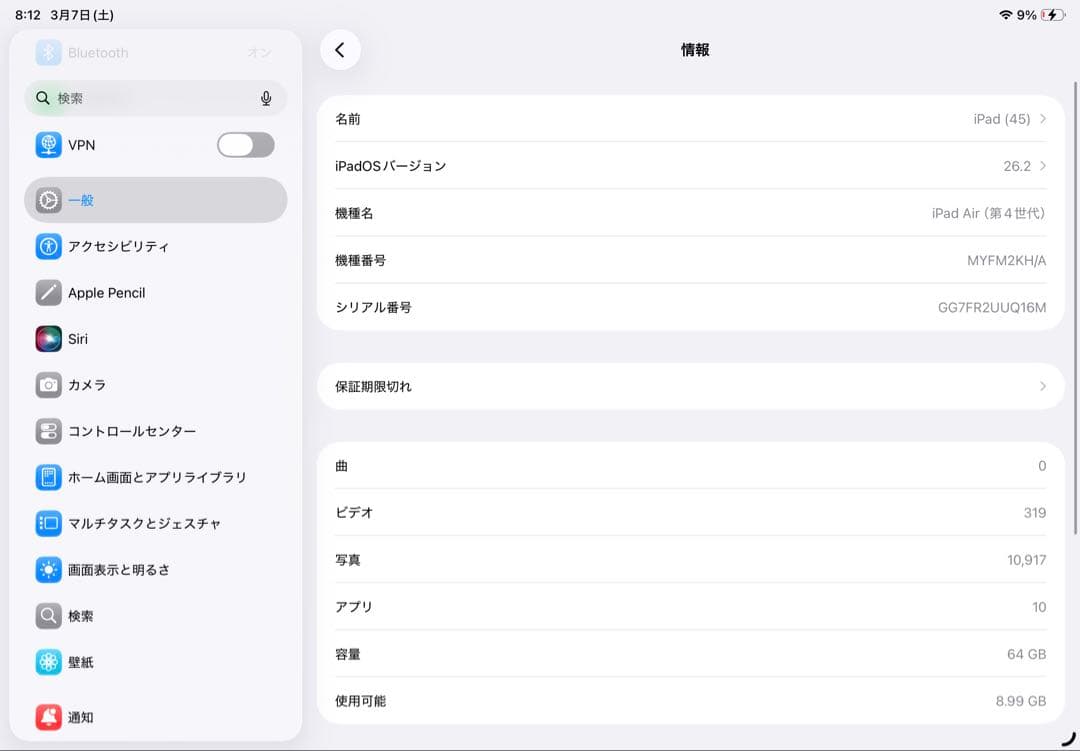The width and height of the screenshot is (1080, 751).
Task: Click the 情報 page title
Action: (x=695, y=50)
